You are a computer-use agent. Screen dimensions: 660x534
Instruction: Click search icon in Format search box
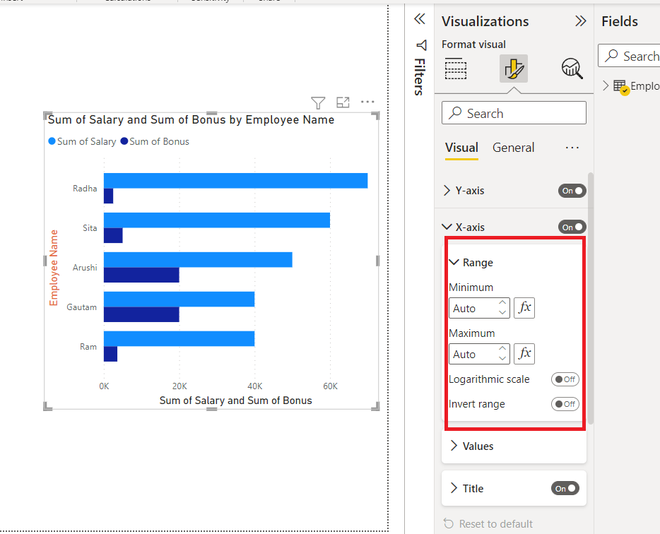pyautogui.click(x=455, y=113)
